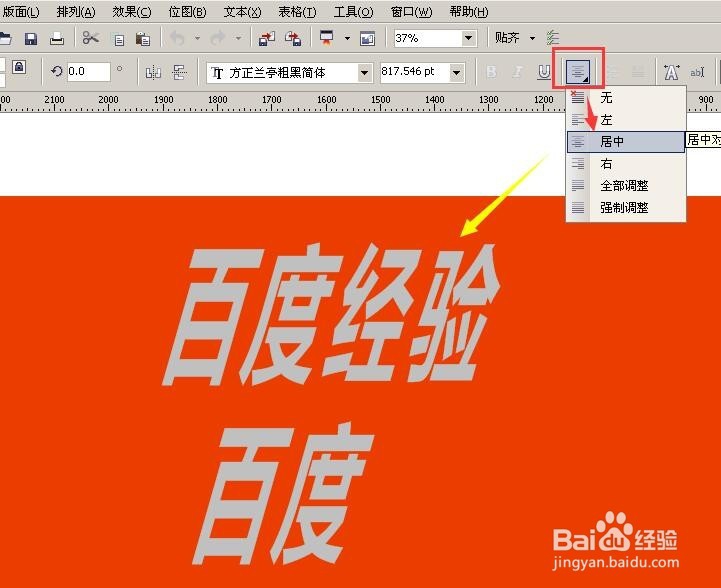Open the 排列 menu

76,11
